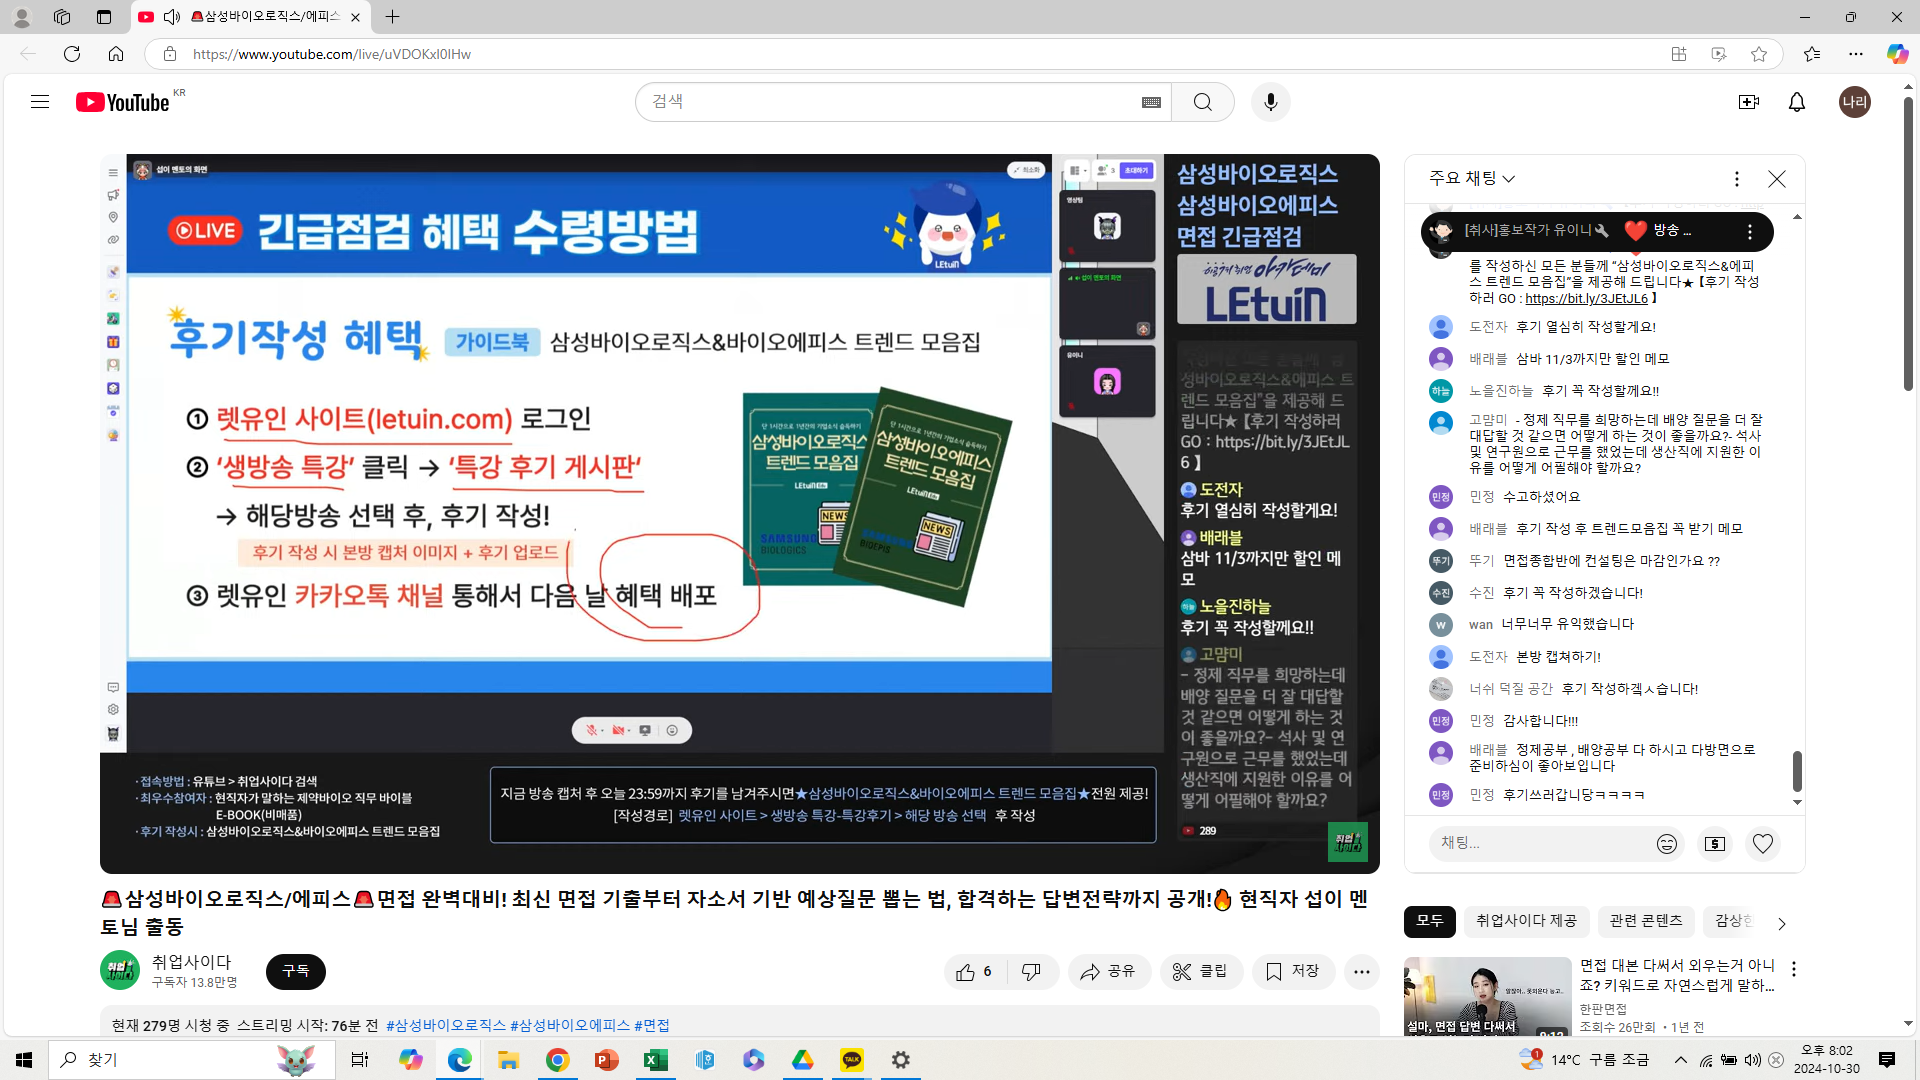Click the 채팅 message input field
Viewport: 1920px width, 1080px height.
tap(1540, 843)
